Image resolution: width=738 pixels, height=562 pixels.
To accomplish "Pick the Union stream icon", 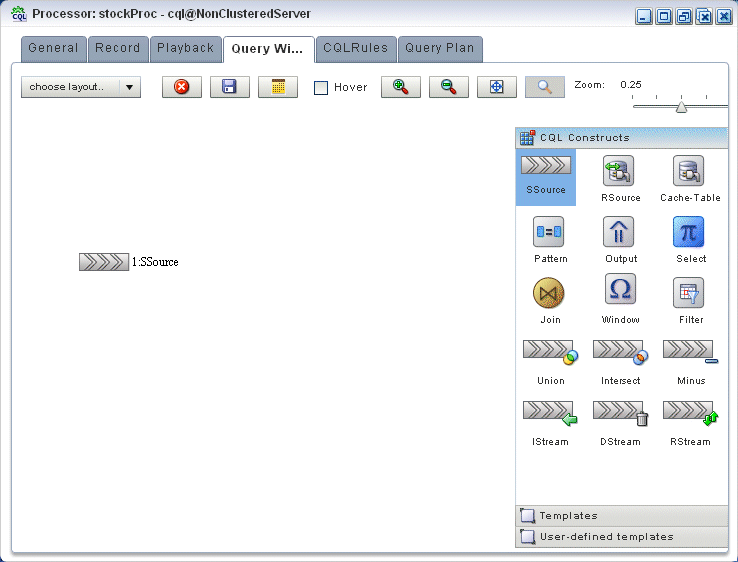I will (550, 353).
